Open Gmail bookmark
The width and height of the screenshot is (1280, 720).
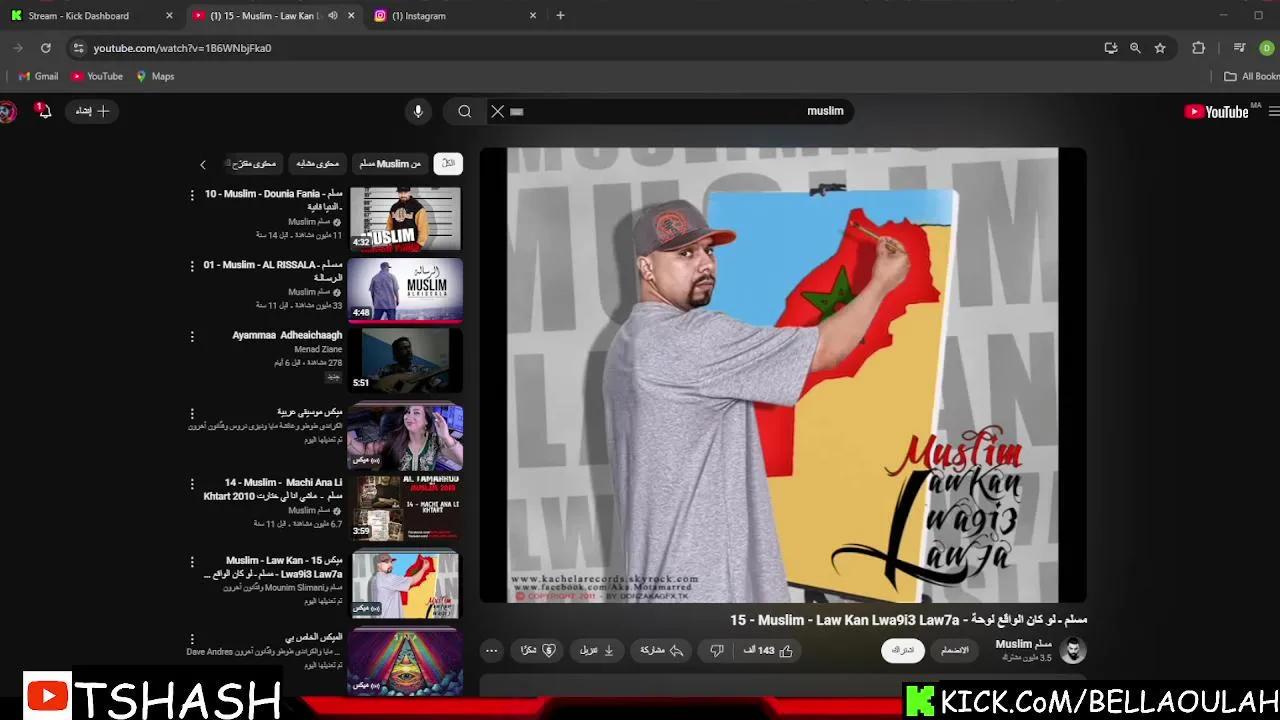point(38,76)
